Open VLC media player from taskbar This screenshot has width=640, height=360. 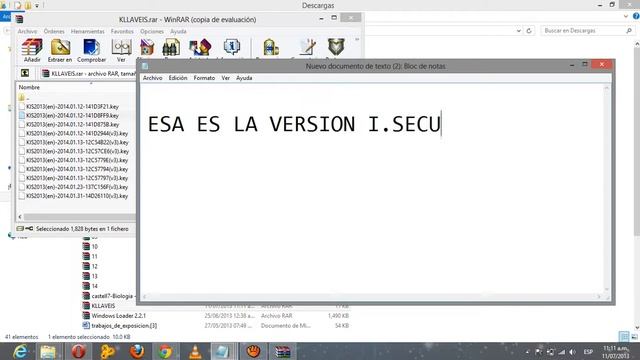[195, 351]
